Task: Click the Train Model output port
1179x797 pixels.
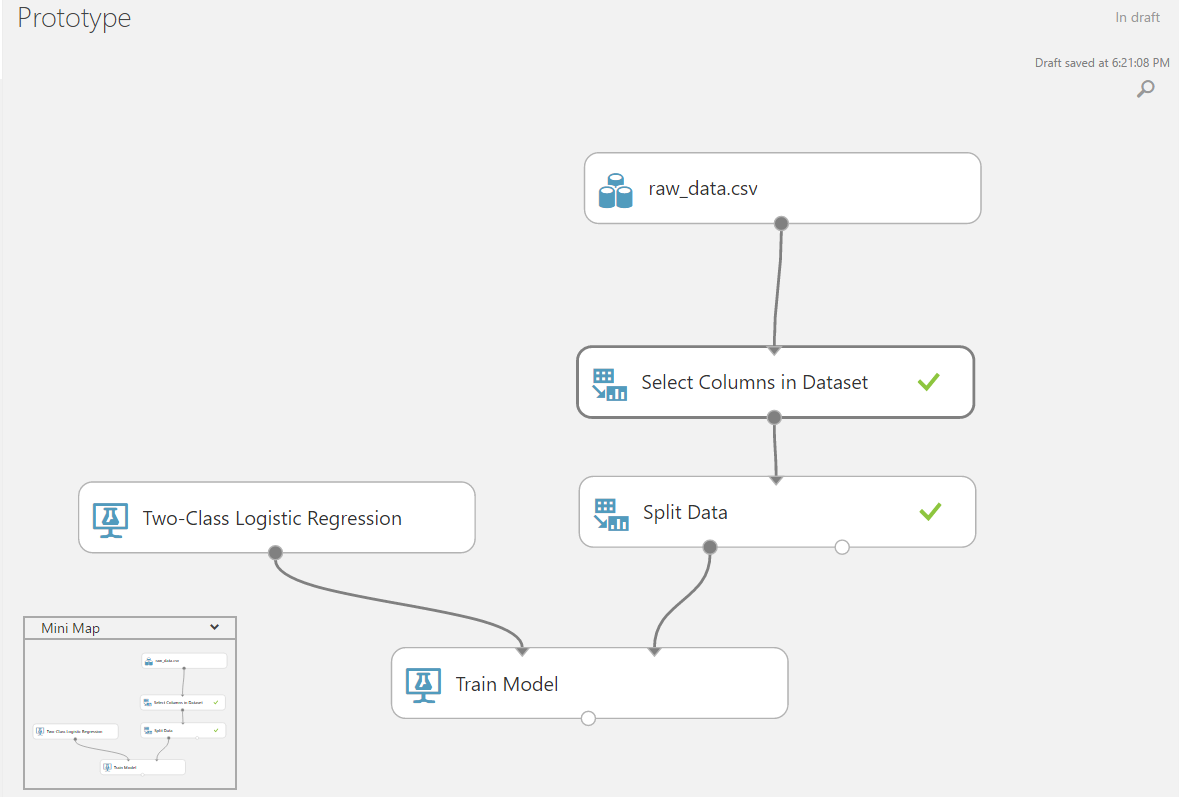Action: coord(588,718)
